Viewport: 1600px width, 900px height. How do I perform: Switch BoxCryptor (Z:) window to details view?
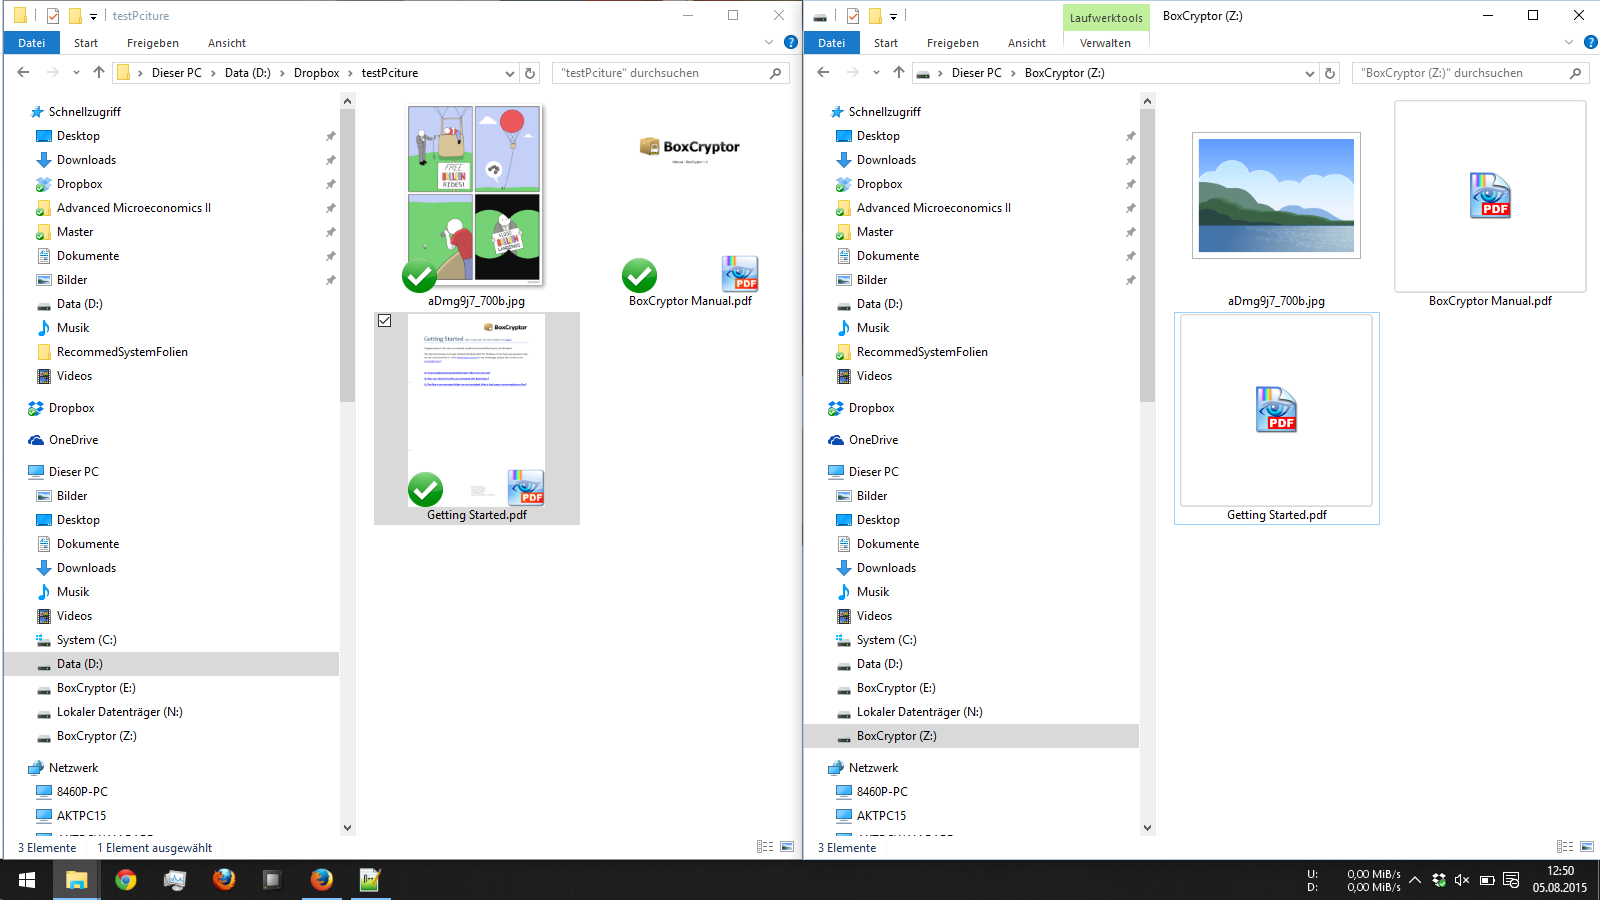click(1565, 847)
